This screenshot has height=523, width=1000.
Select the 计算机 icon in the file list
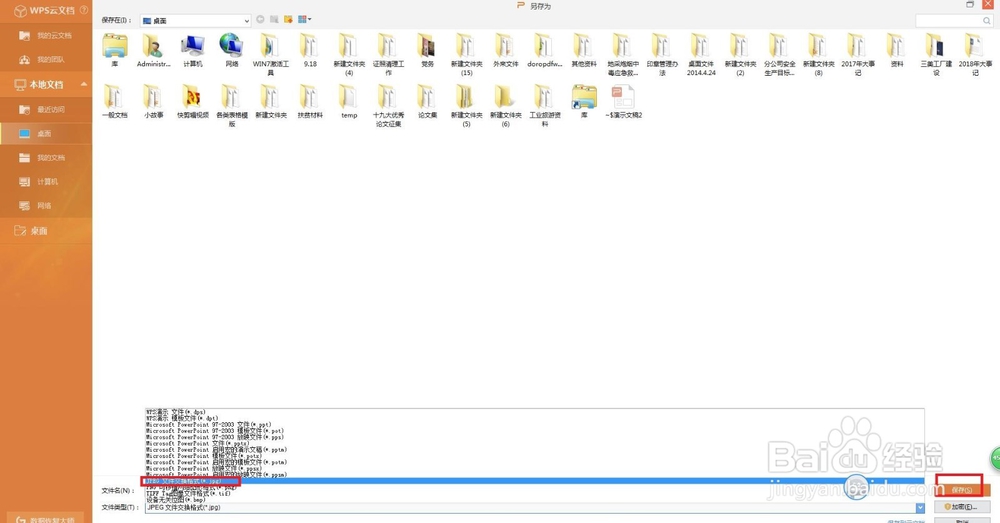click(x=193, y=51)
